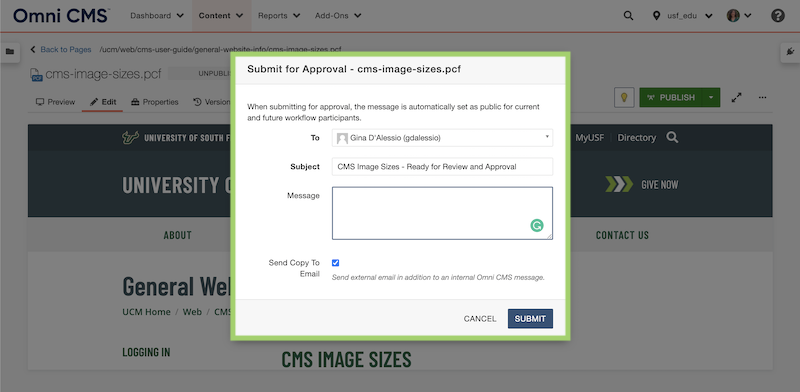
Task: Expand the Add-Ons menu
Action: [338, 16]
